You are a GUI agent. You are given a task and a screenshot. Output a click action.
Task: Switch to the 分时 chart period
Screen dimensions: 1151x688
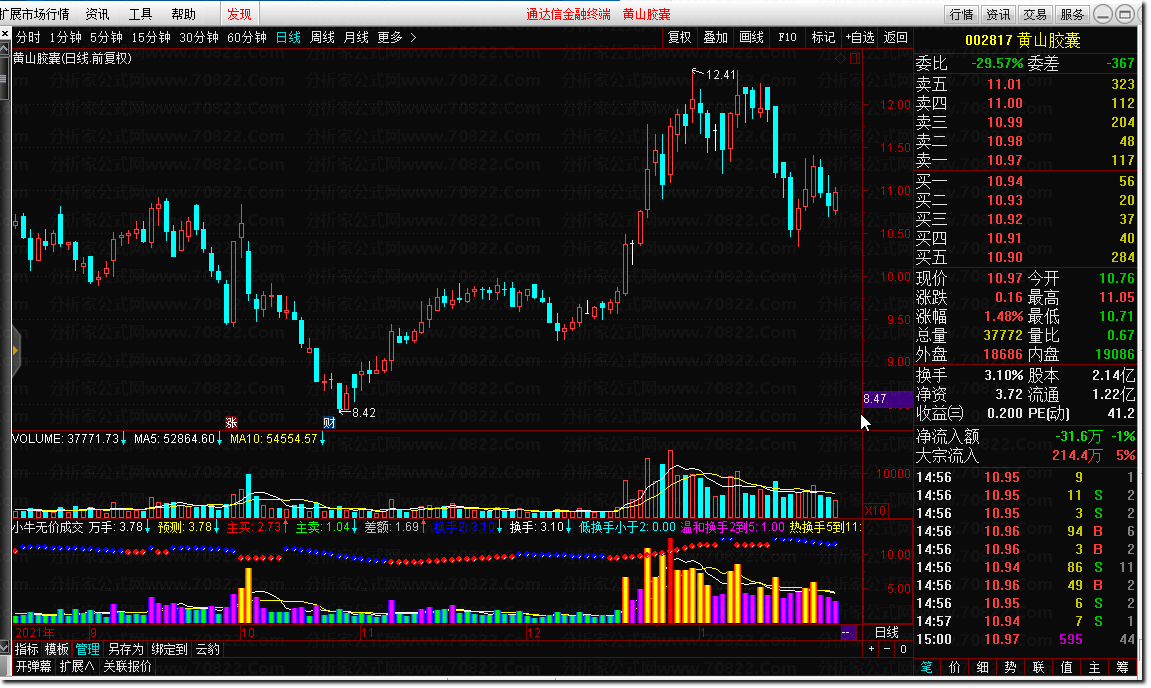click(28, 37)
